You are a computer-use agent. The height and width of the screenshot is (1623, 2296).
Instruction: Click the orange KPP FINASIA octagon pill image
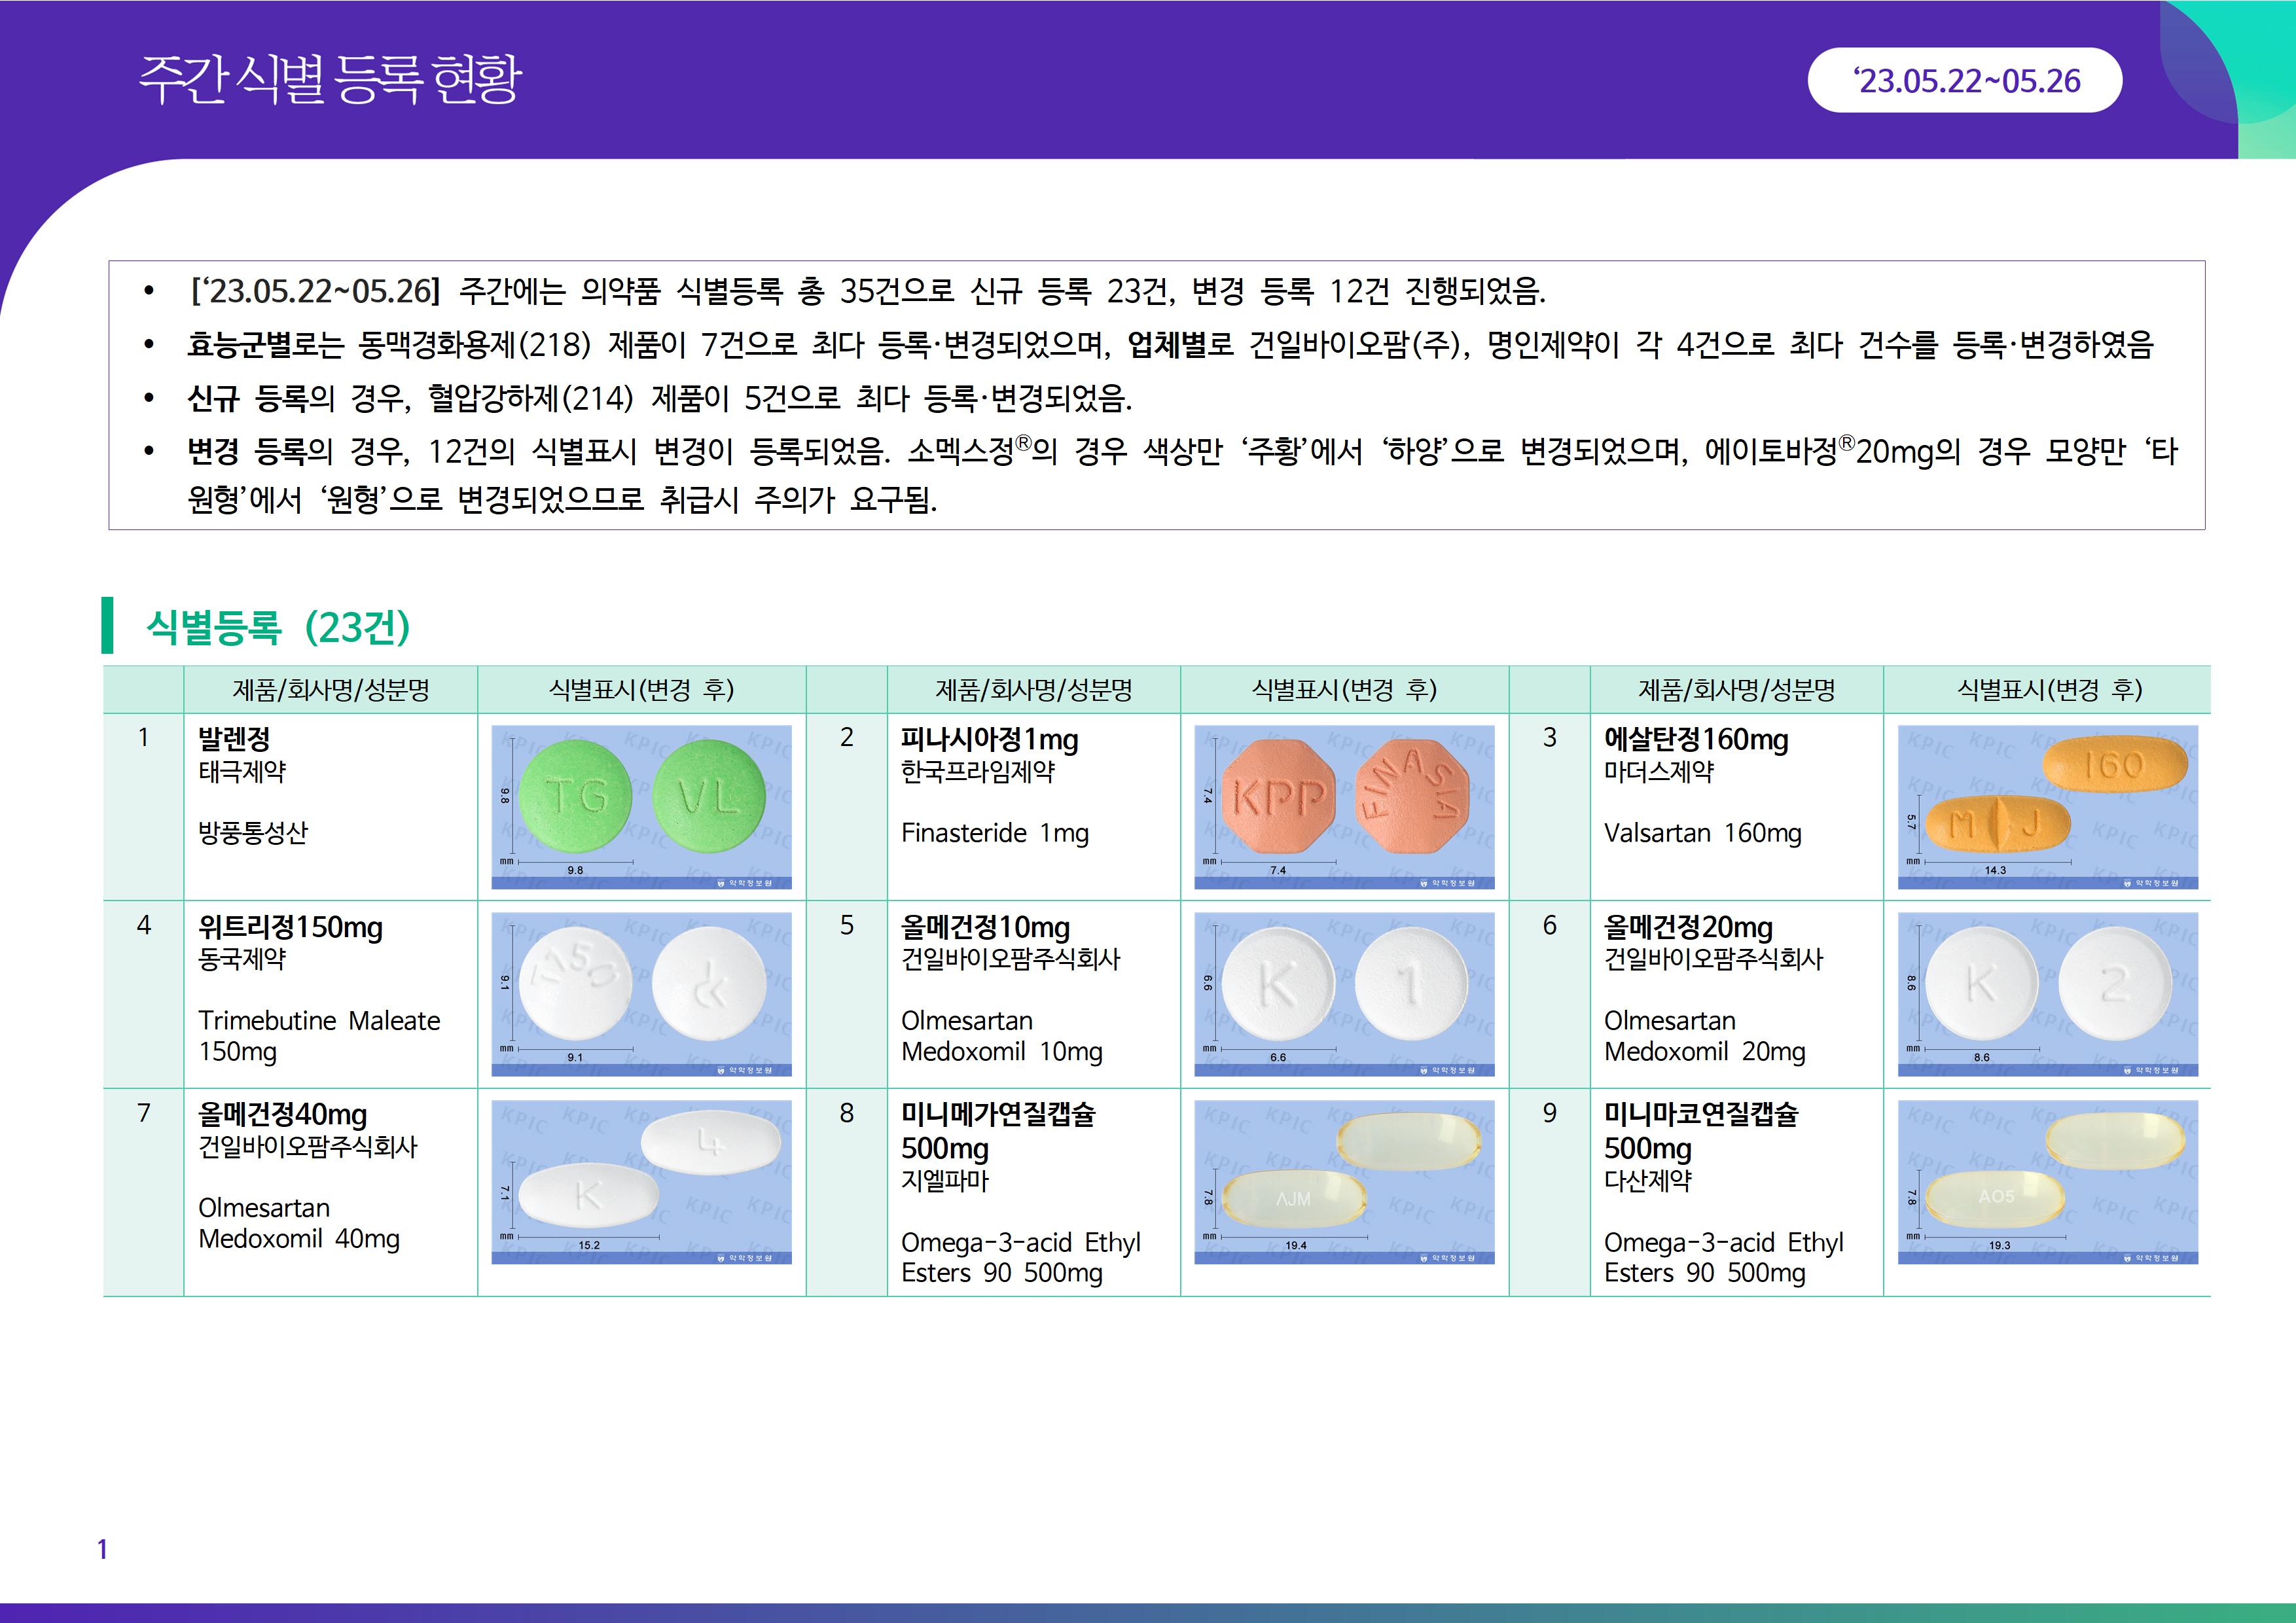click(x=1344, y=806)
